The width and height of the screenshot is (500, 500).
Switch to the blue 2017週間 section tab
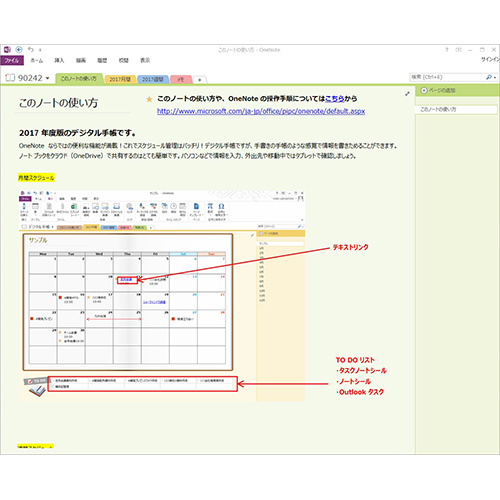pyautogui.click(x=153, y=79)
